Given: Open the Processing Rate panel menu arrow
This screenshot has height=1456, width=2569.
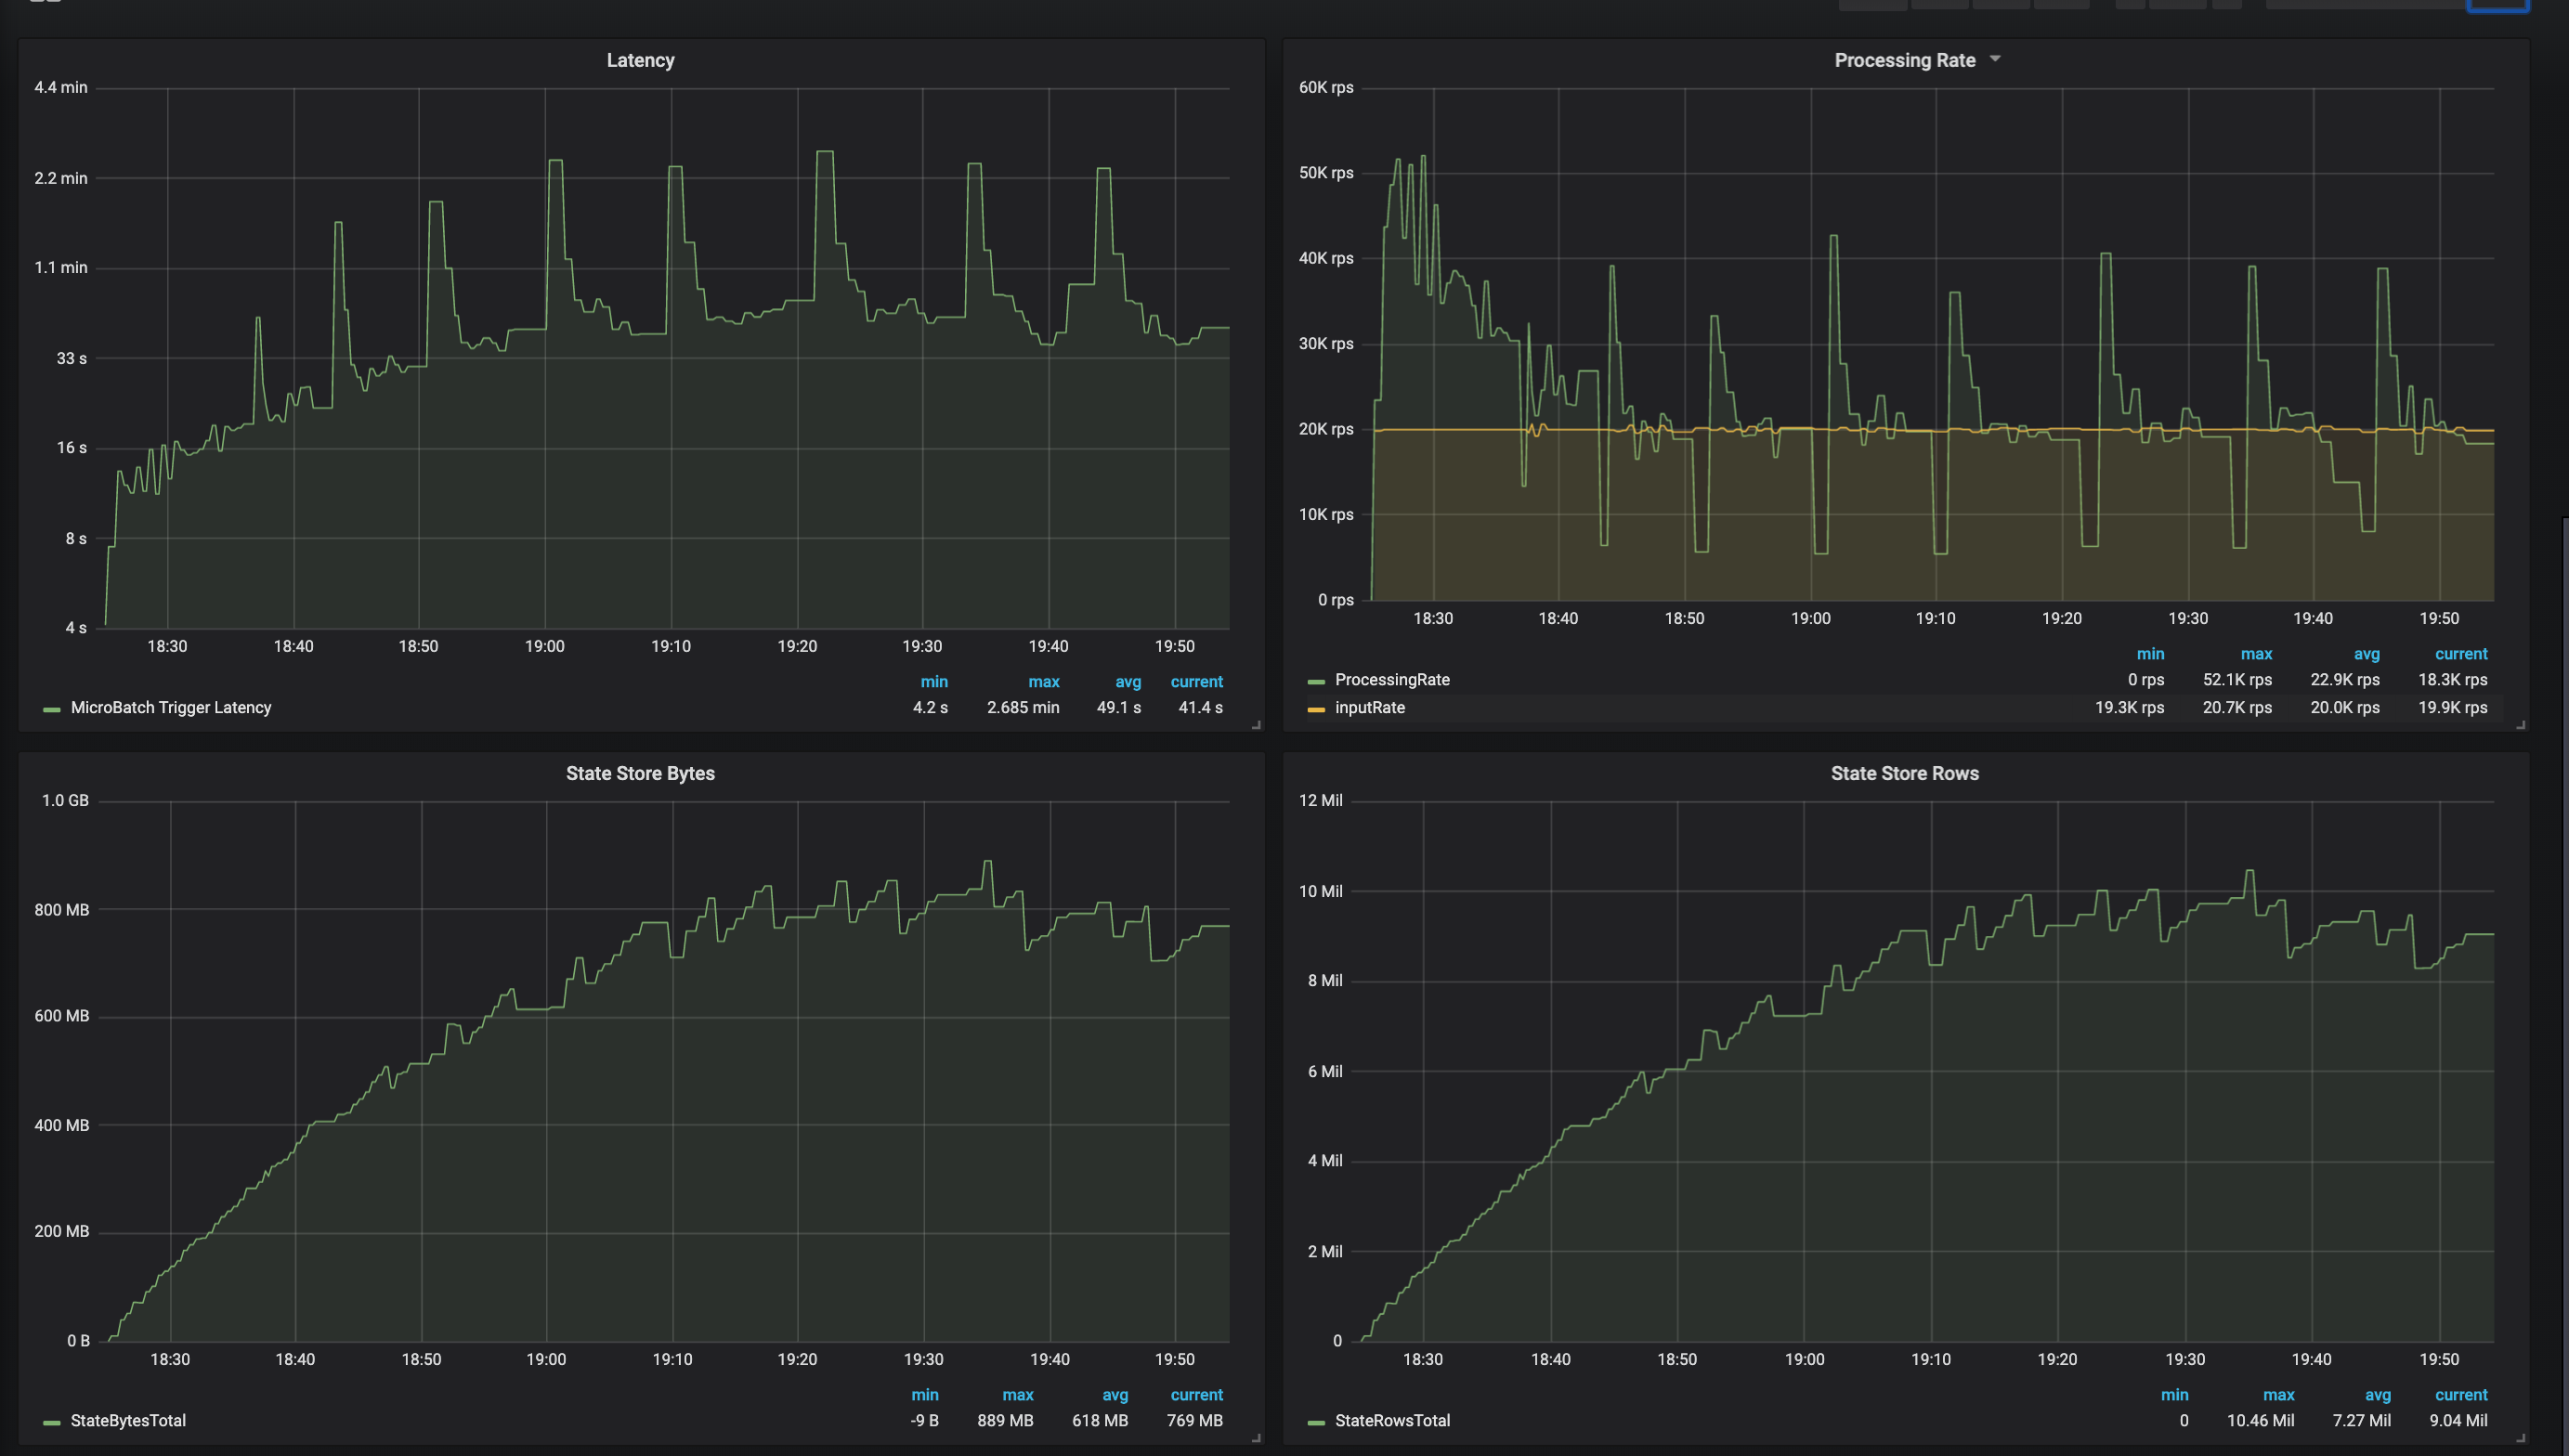Looking at the screenshot, I should click(1995, 59).
